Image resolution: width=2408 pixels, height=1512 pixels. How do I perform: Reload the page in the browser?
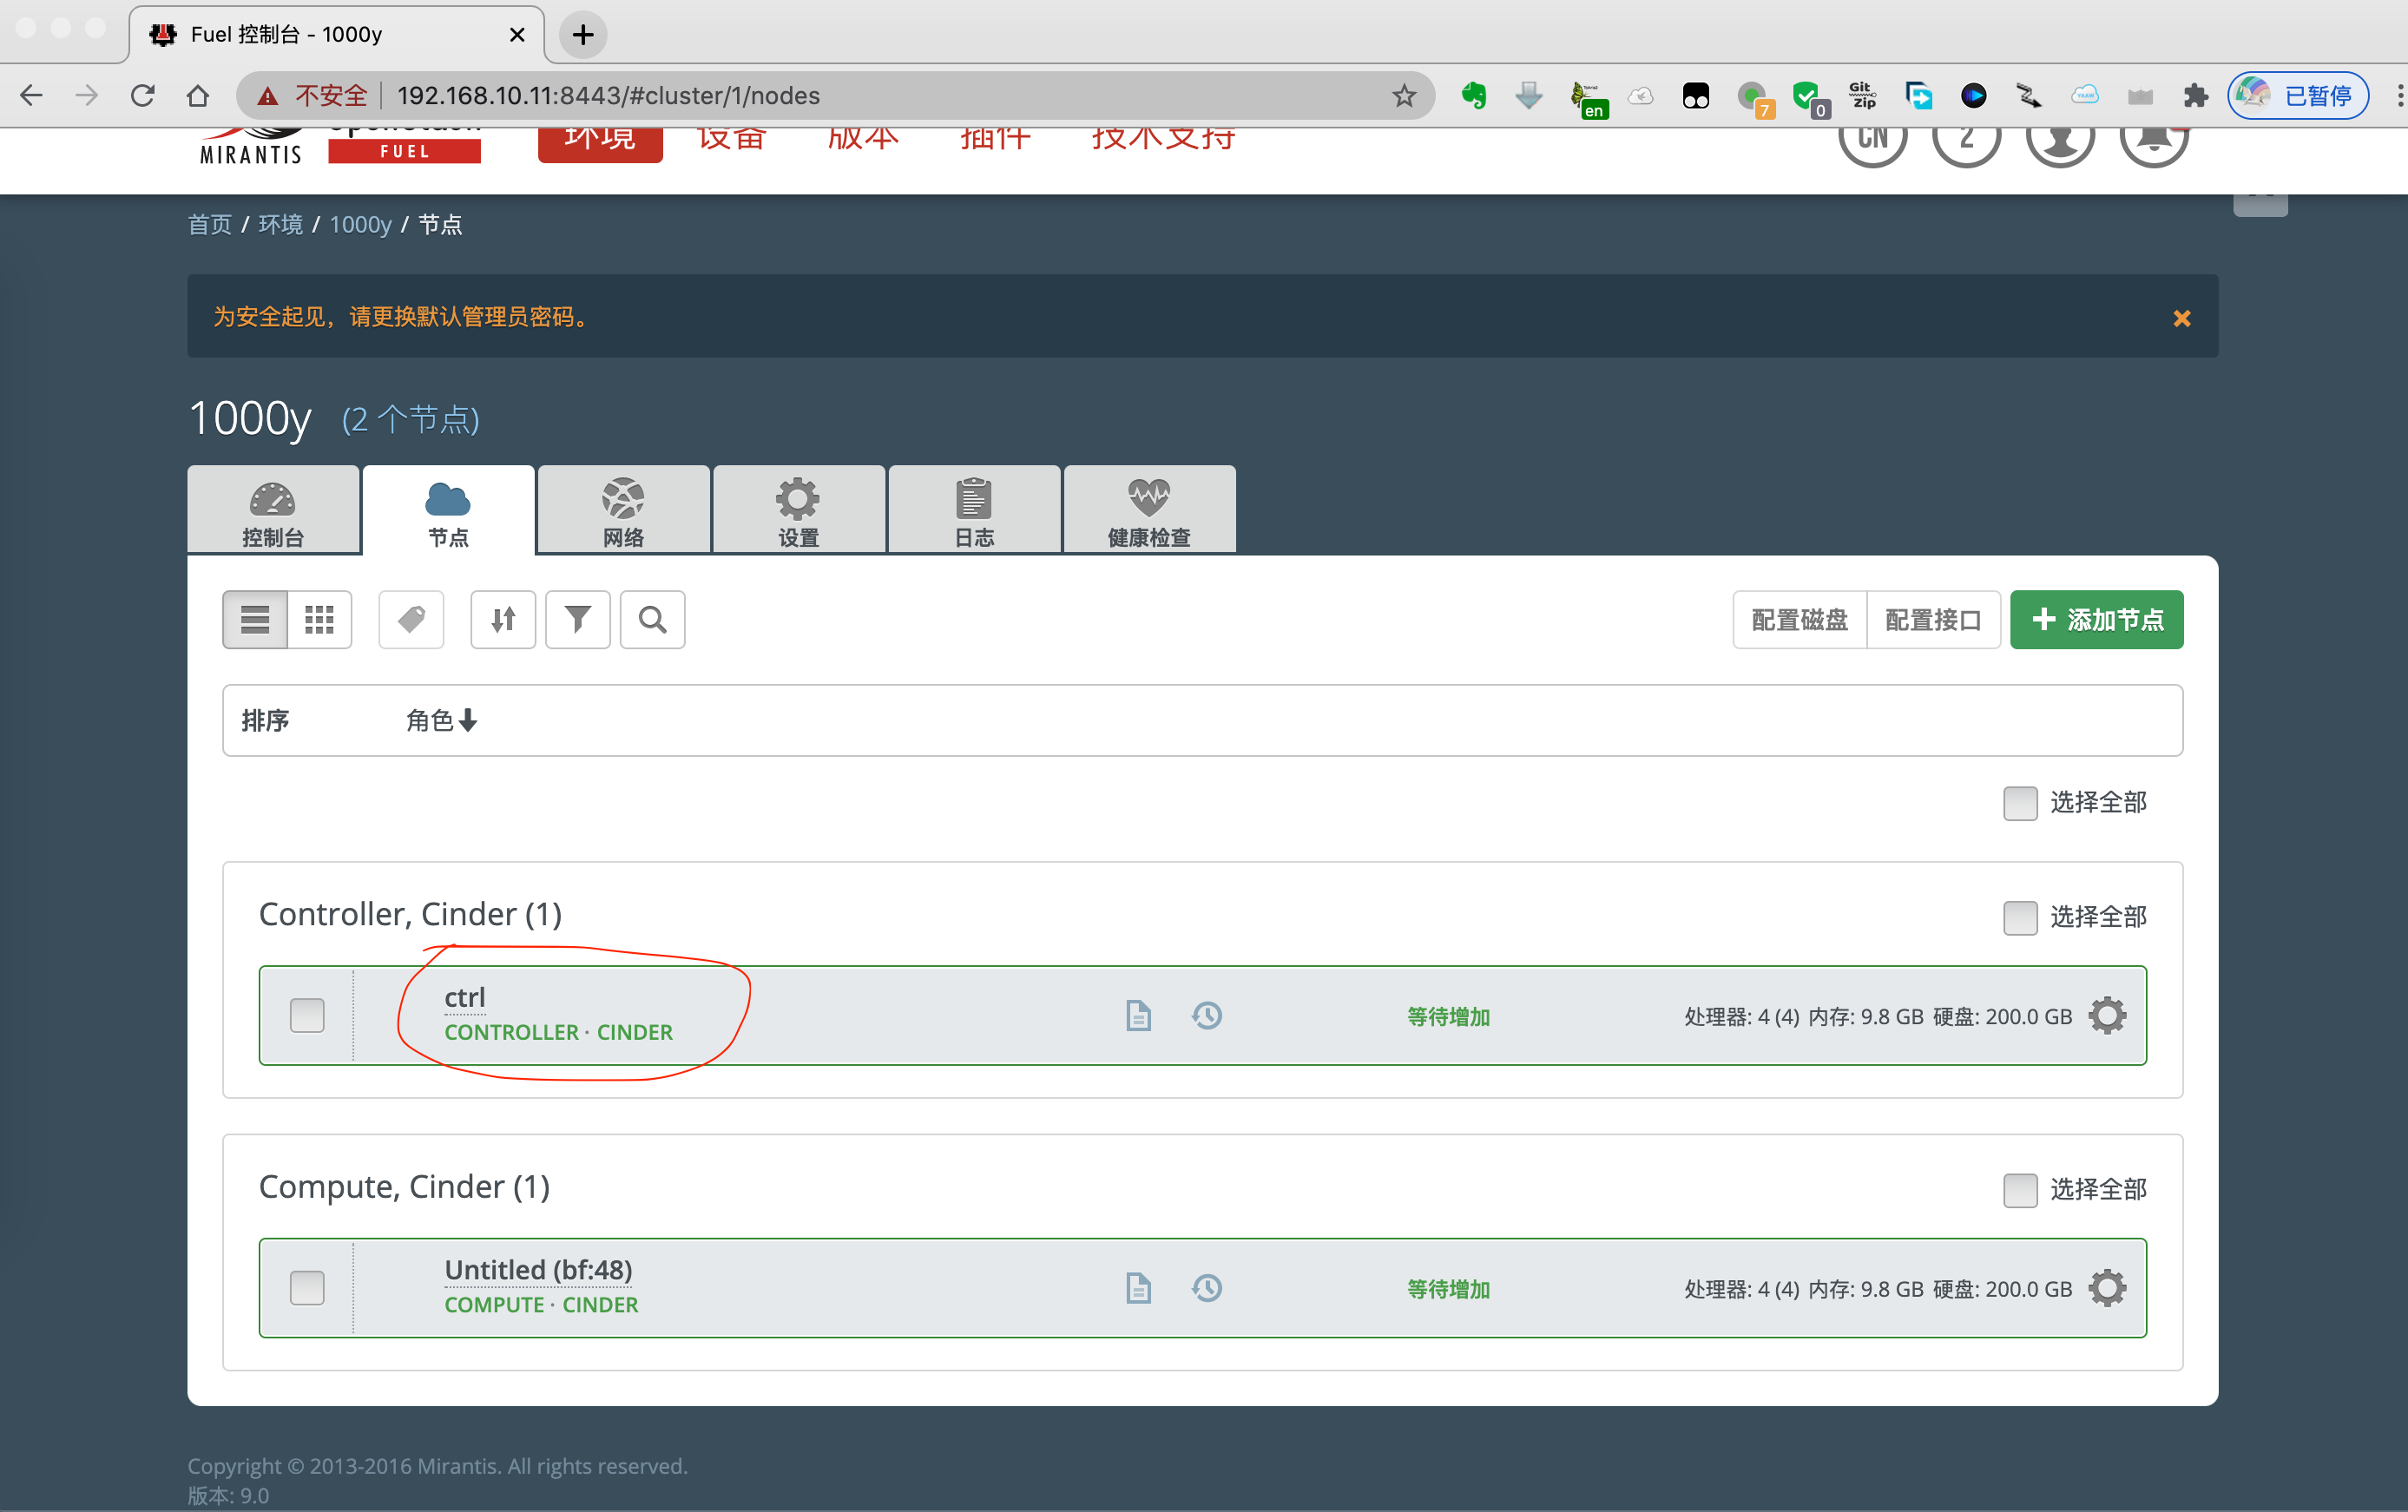coord(142,96)
